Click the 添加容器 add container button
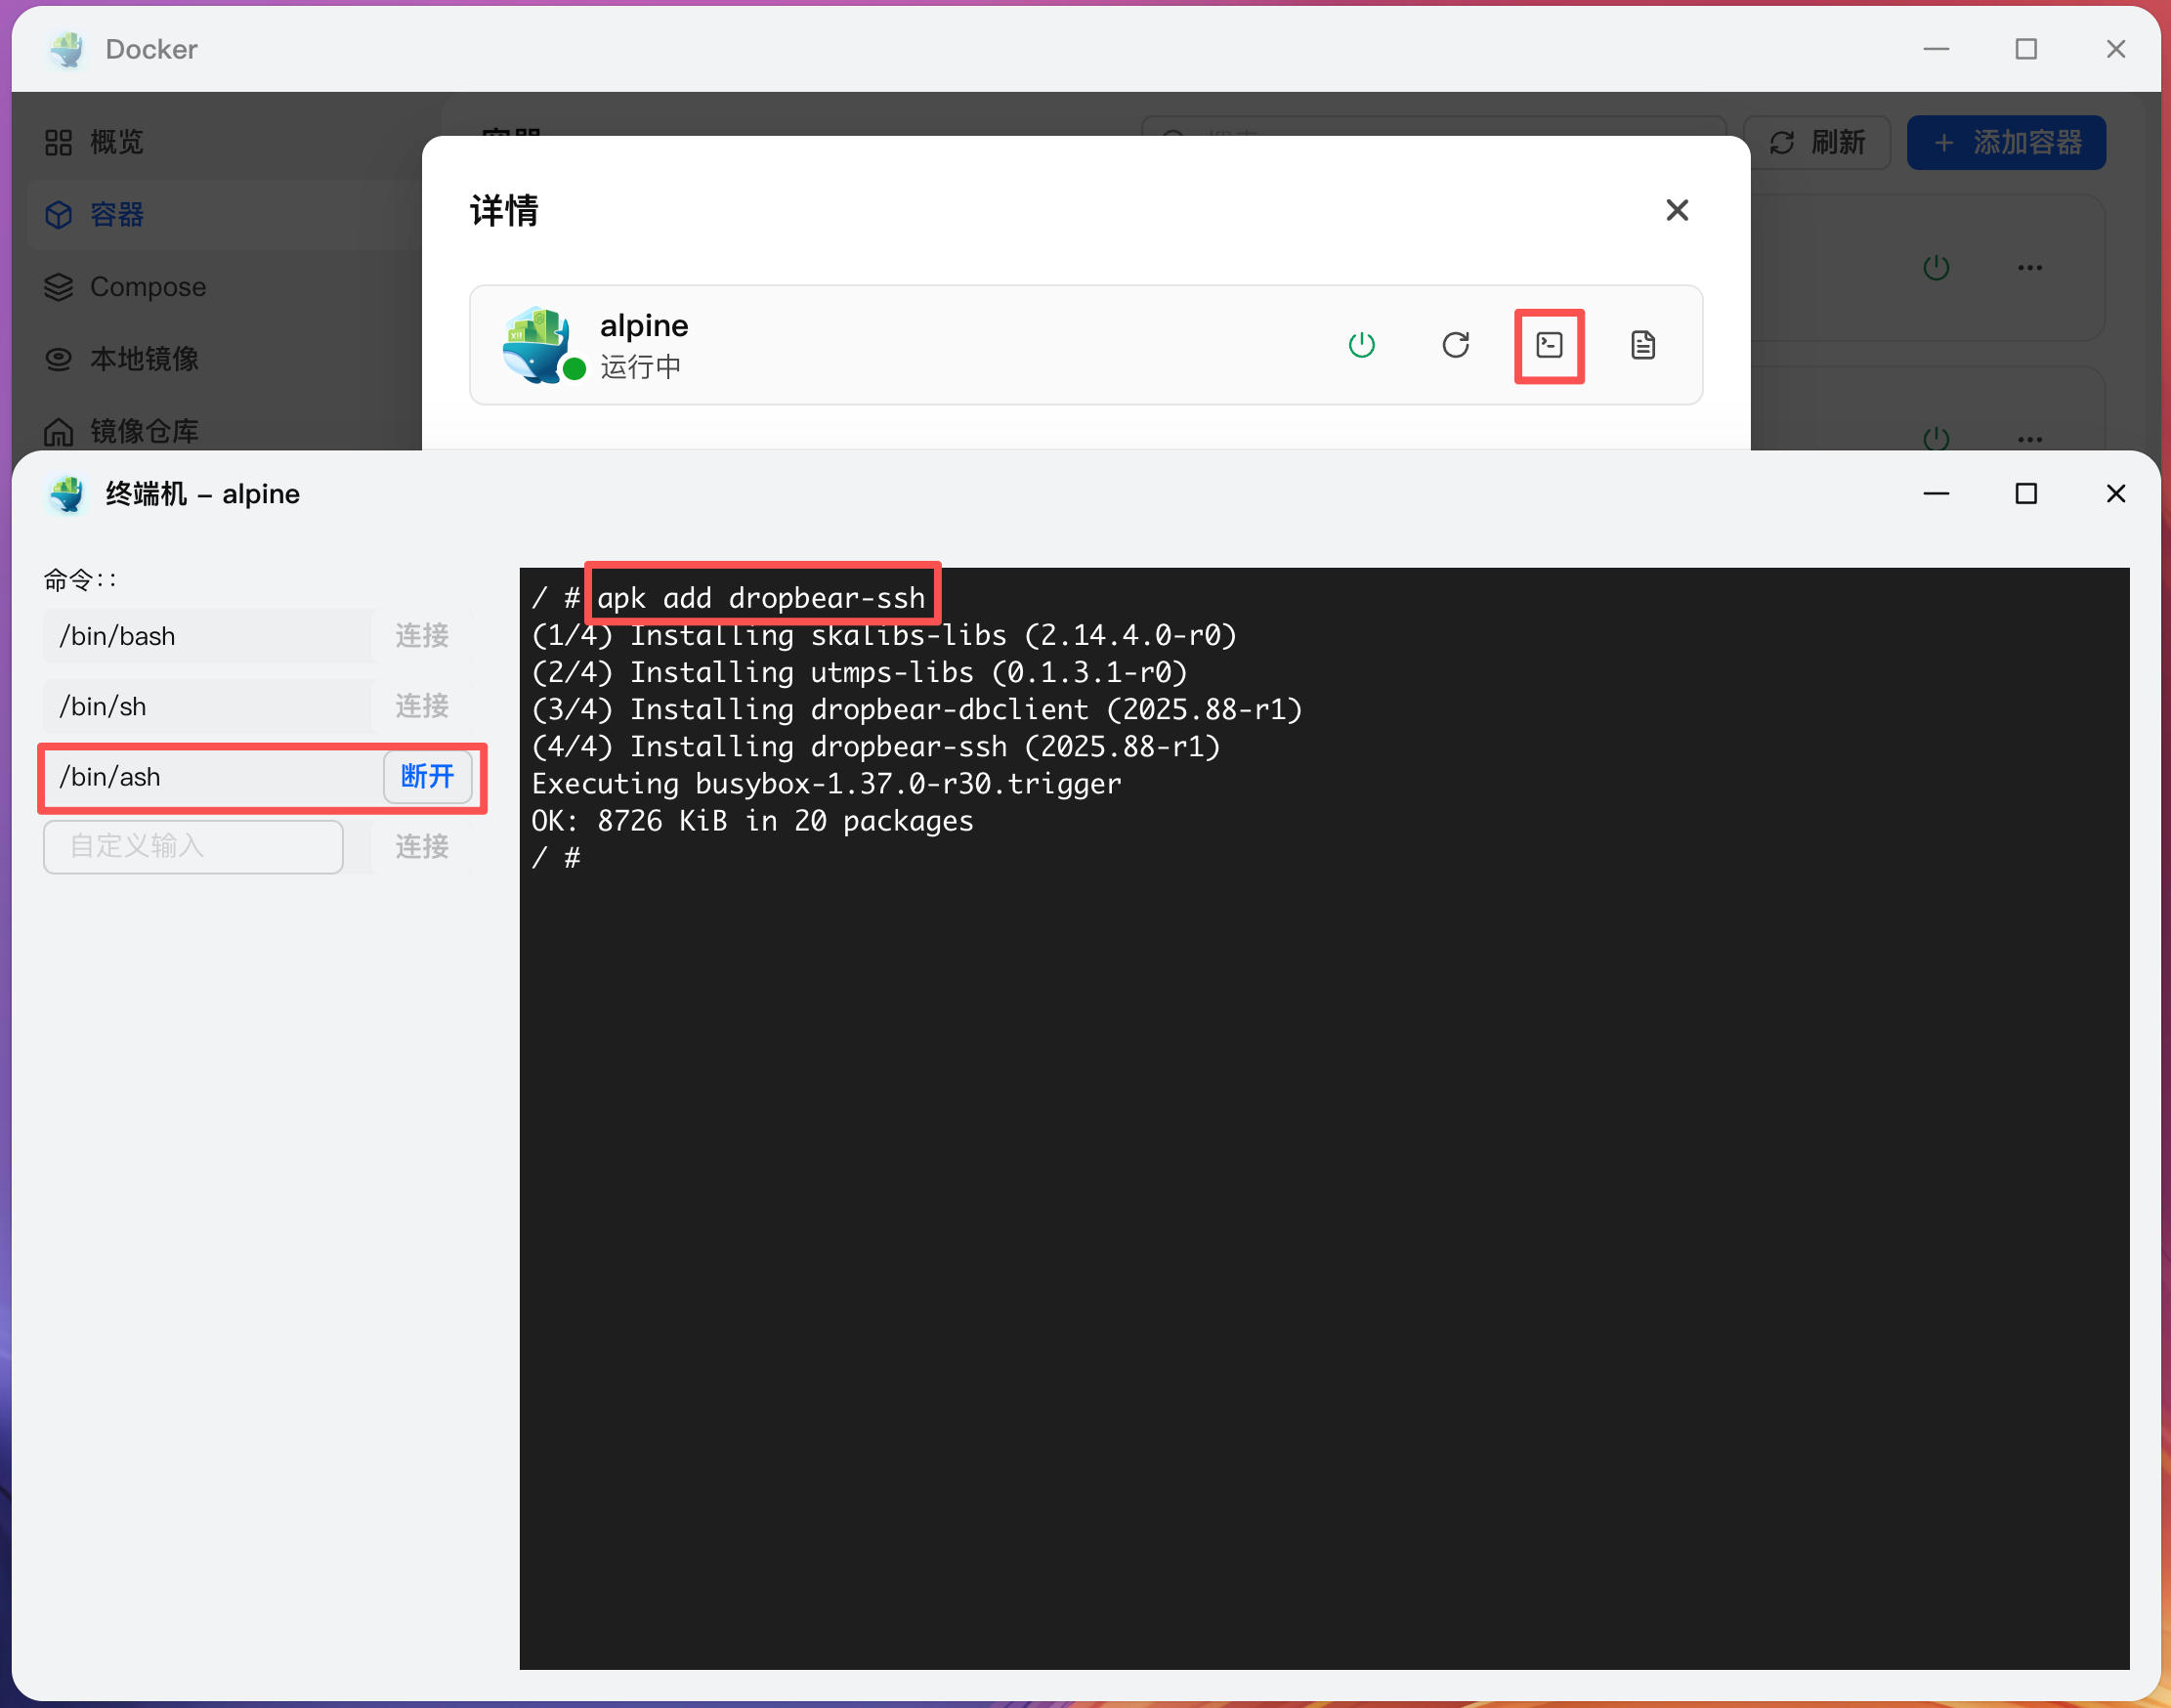 2005,142
